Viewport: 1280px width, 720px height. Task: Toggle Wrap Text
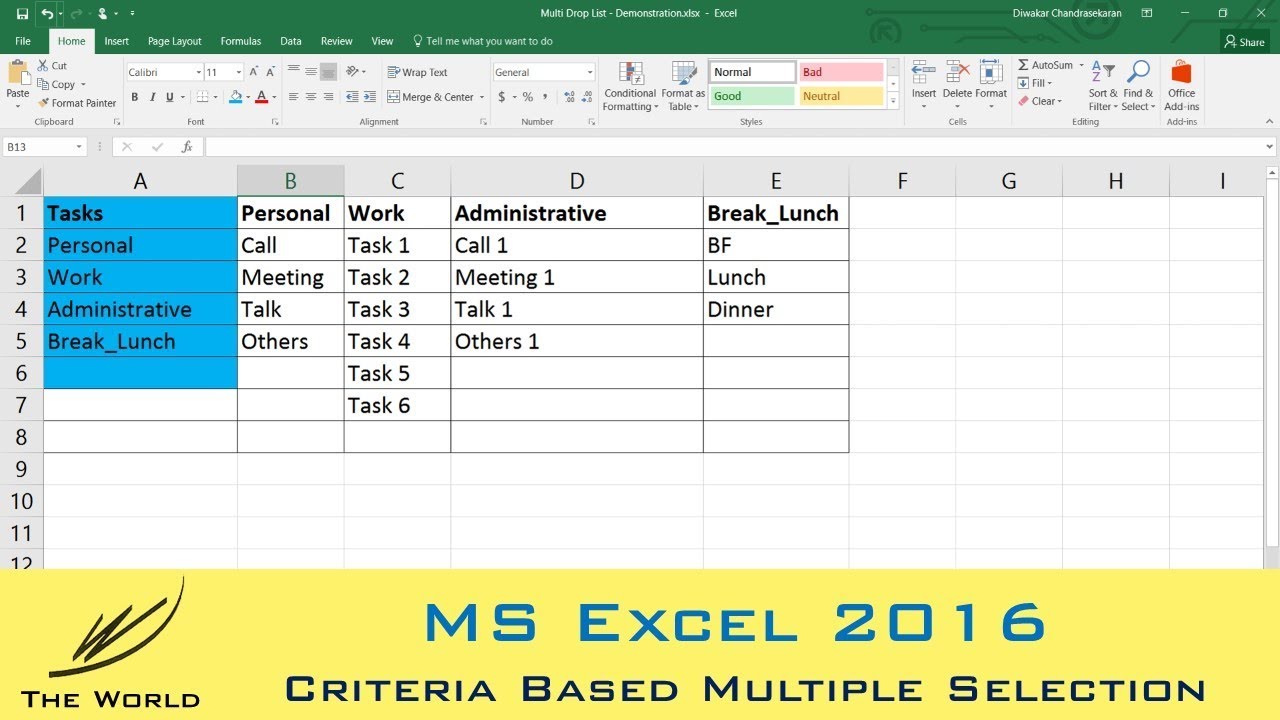pyautogui.click(x=418, y=72)
